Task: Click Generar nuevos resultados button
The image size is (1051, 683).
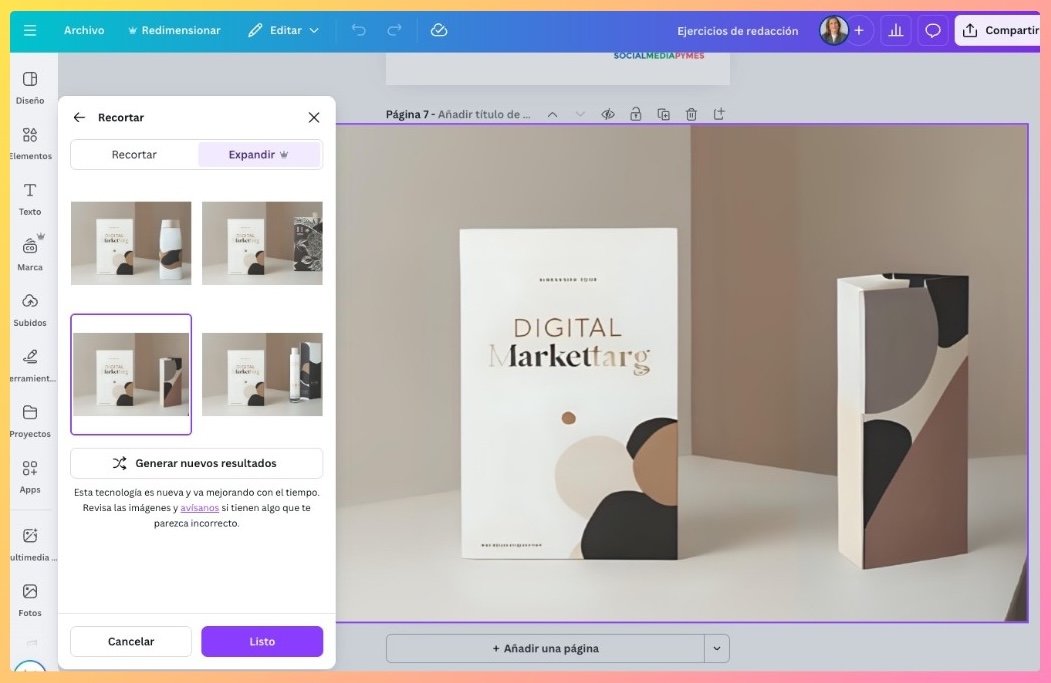Action: (196, 463)
